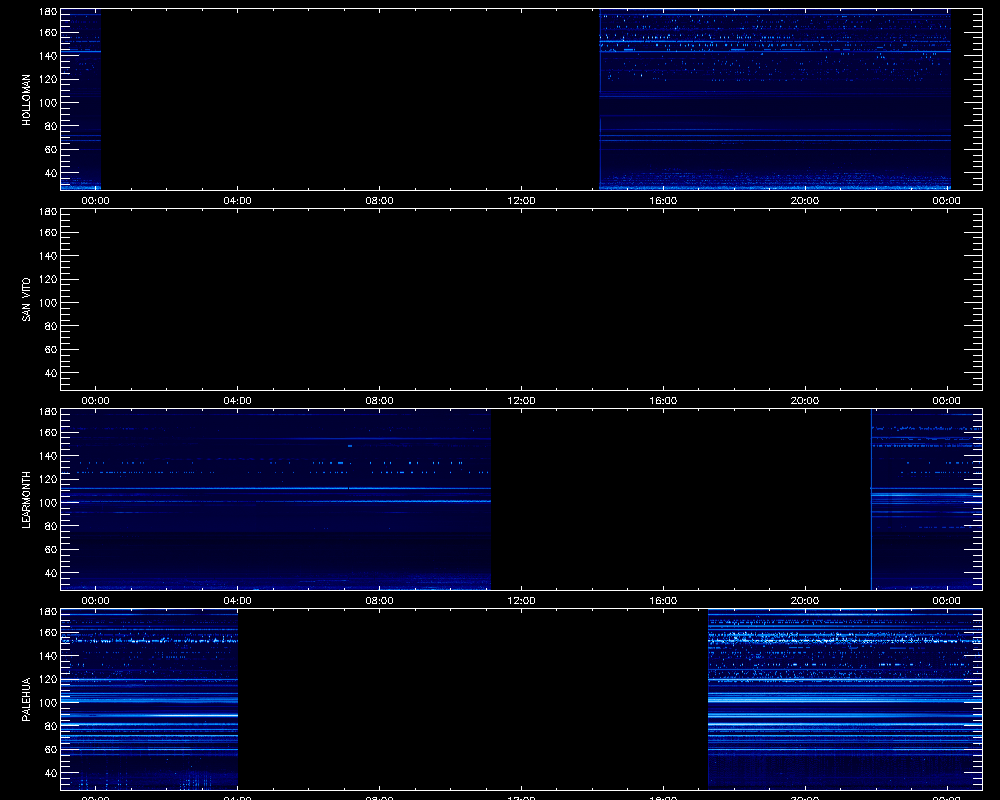The height and width of the screenshot is (800, 1000).
Task: Pick the 20:00 time label under LEARMONTH panel
Action: 805,600
